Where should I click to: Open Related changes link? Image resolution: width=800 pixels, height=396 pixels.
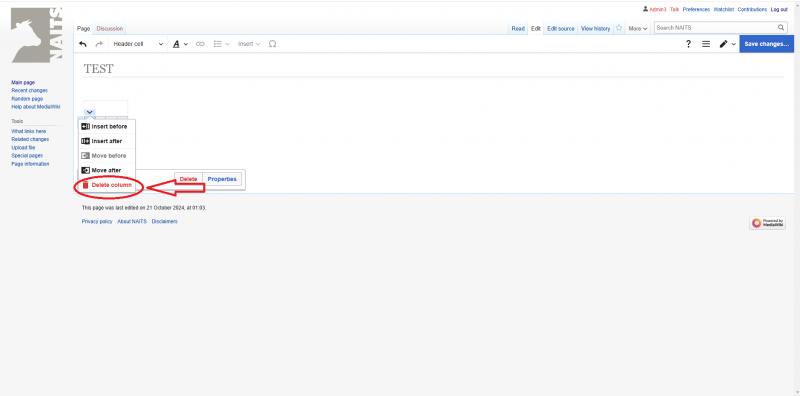click(x=30, y=140)
